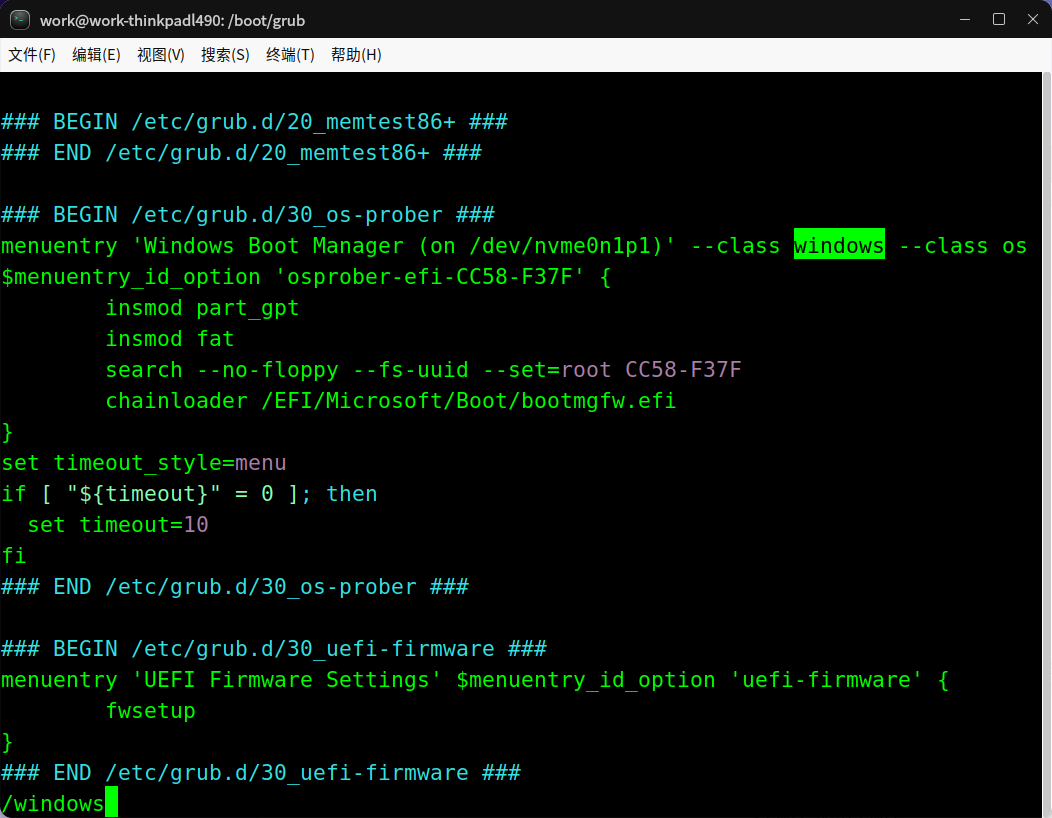Screen dimensions: 1052x818
Task: Click 'CC58-F37F' UUID on search line
Action: coord(683,369)
